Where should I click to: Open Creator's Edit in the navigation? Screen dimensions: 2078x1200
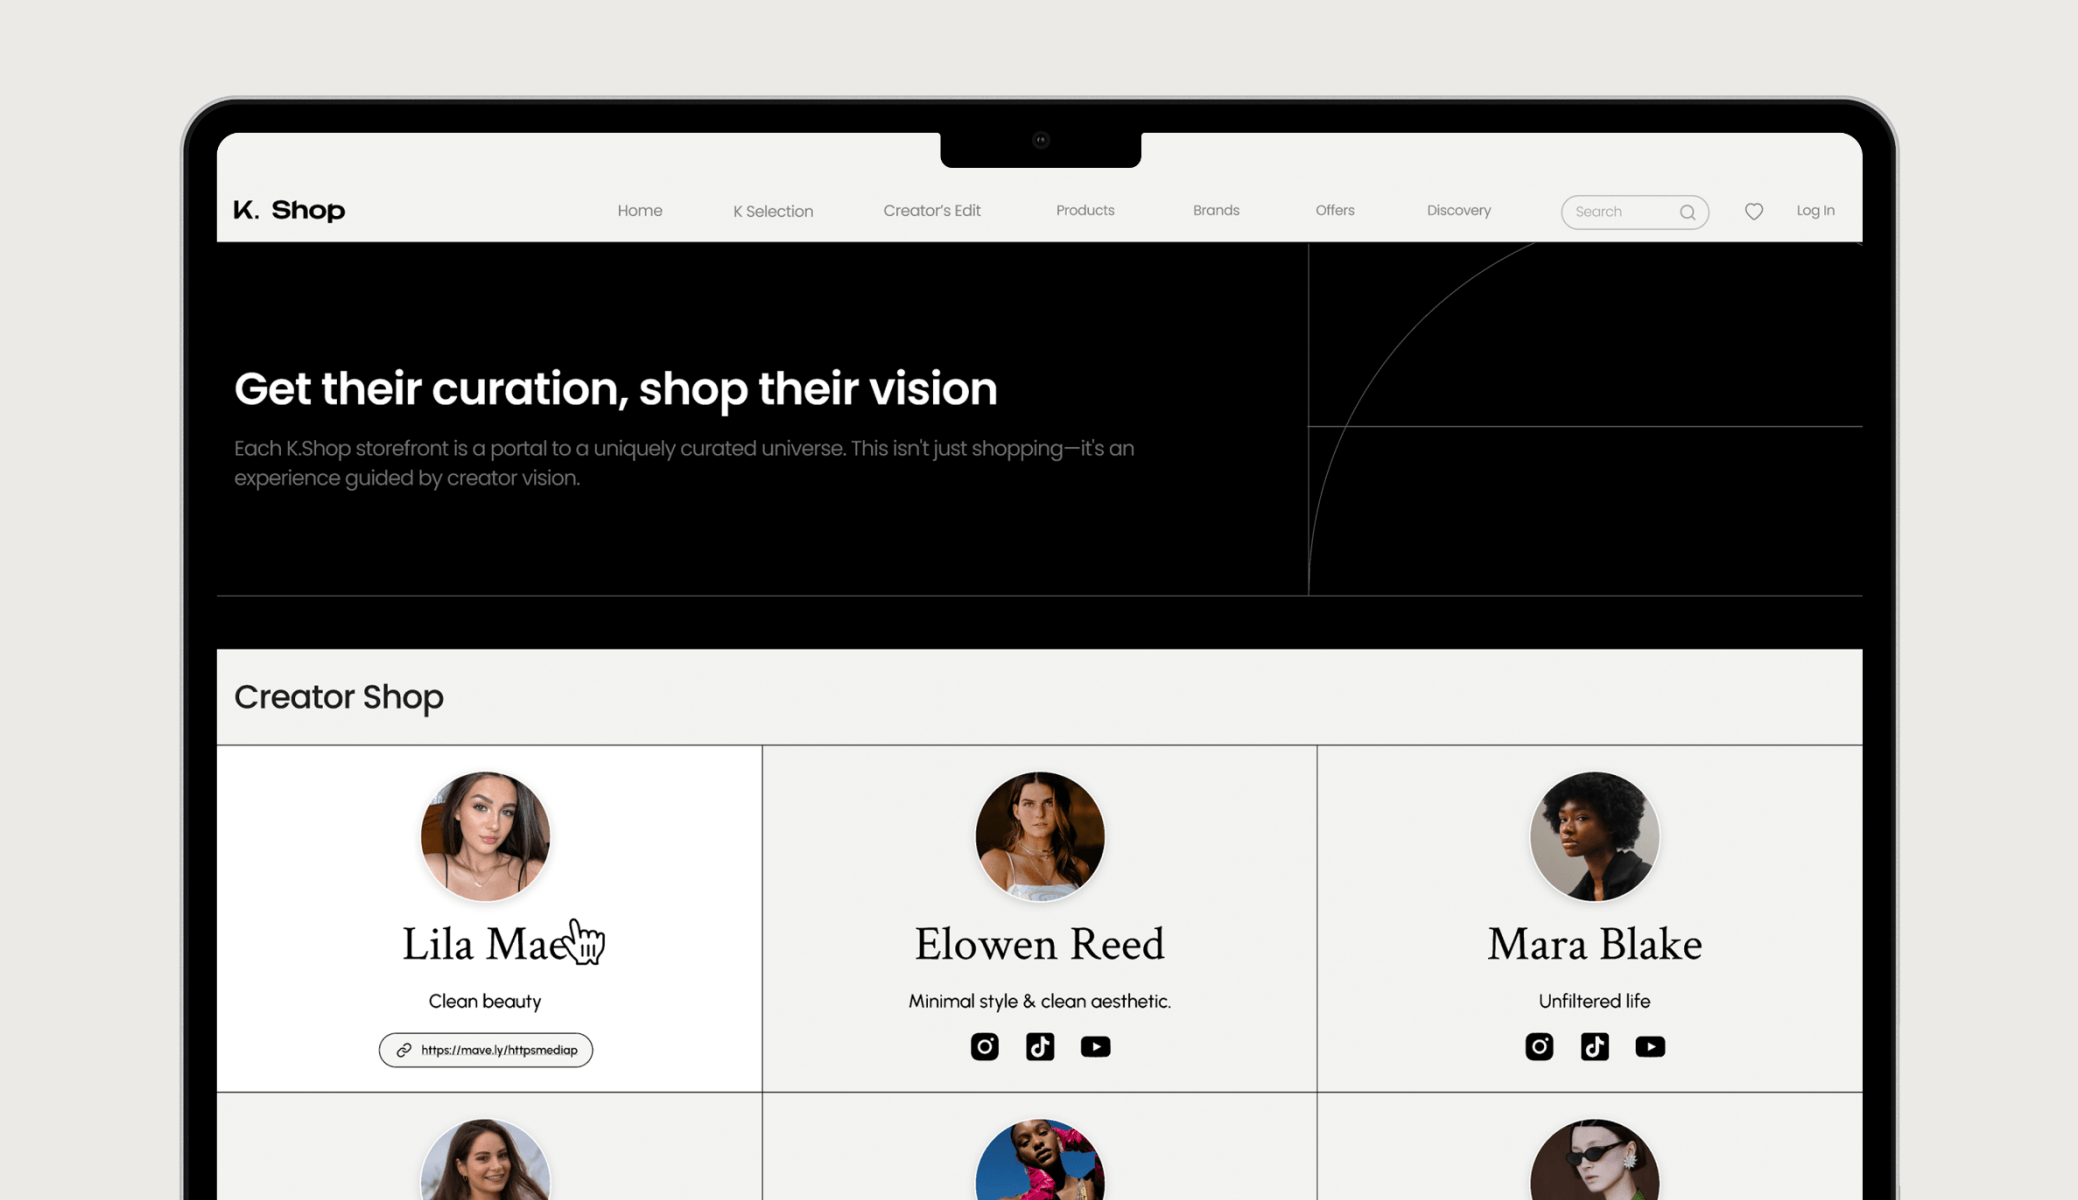932,211
